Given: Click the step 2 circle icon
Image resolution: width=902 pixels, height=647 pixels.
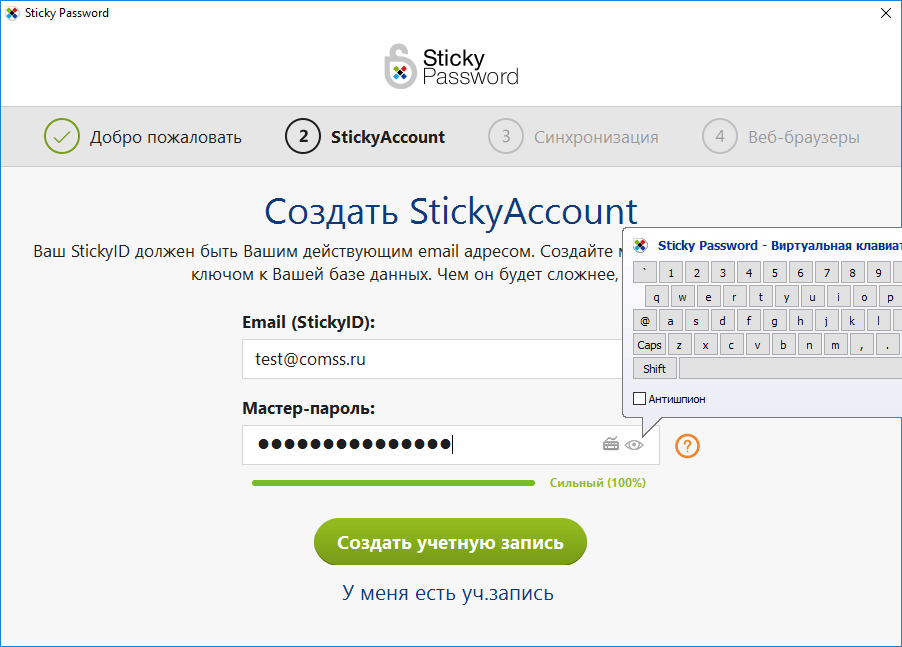Looking at the screenshot, I should [303, 137].
